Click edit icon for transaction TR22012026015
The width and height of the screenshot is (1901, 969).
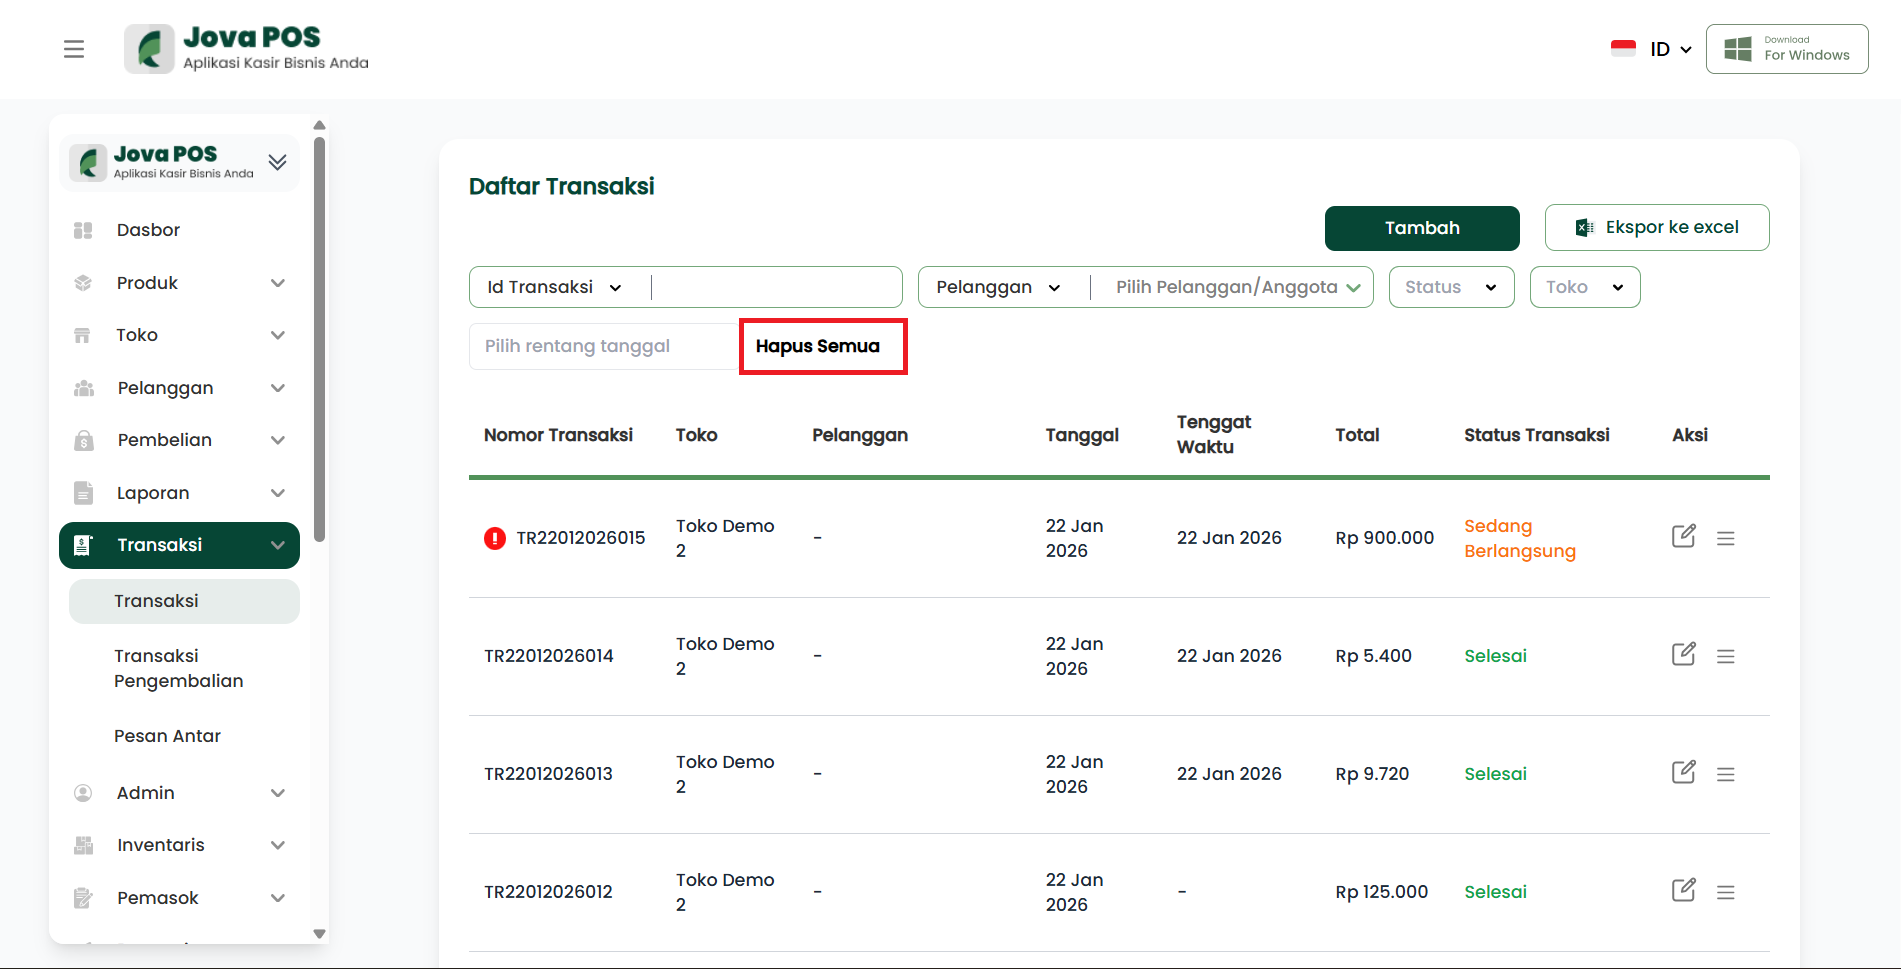coord(1683,537)
